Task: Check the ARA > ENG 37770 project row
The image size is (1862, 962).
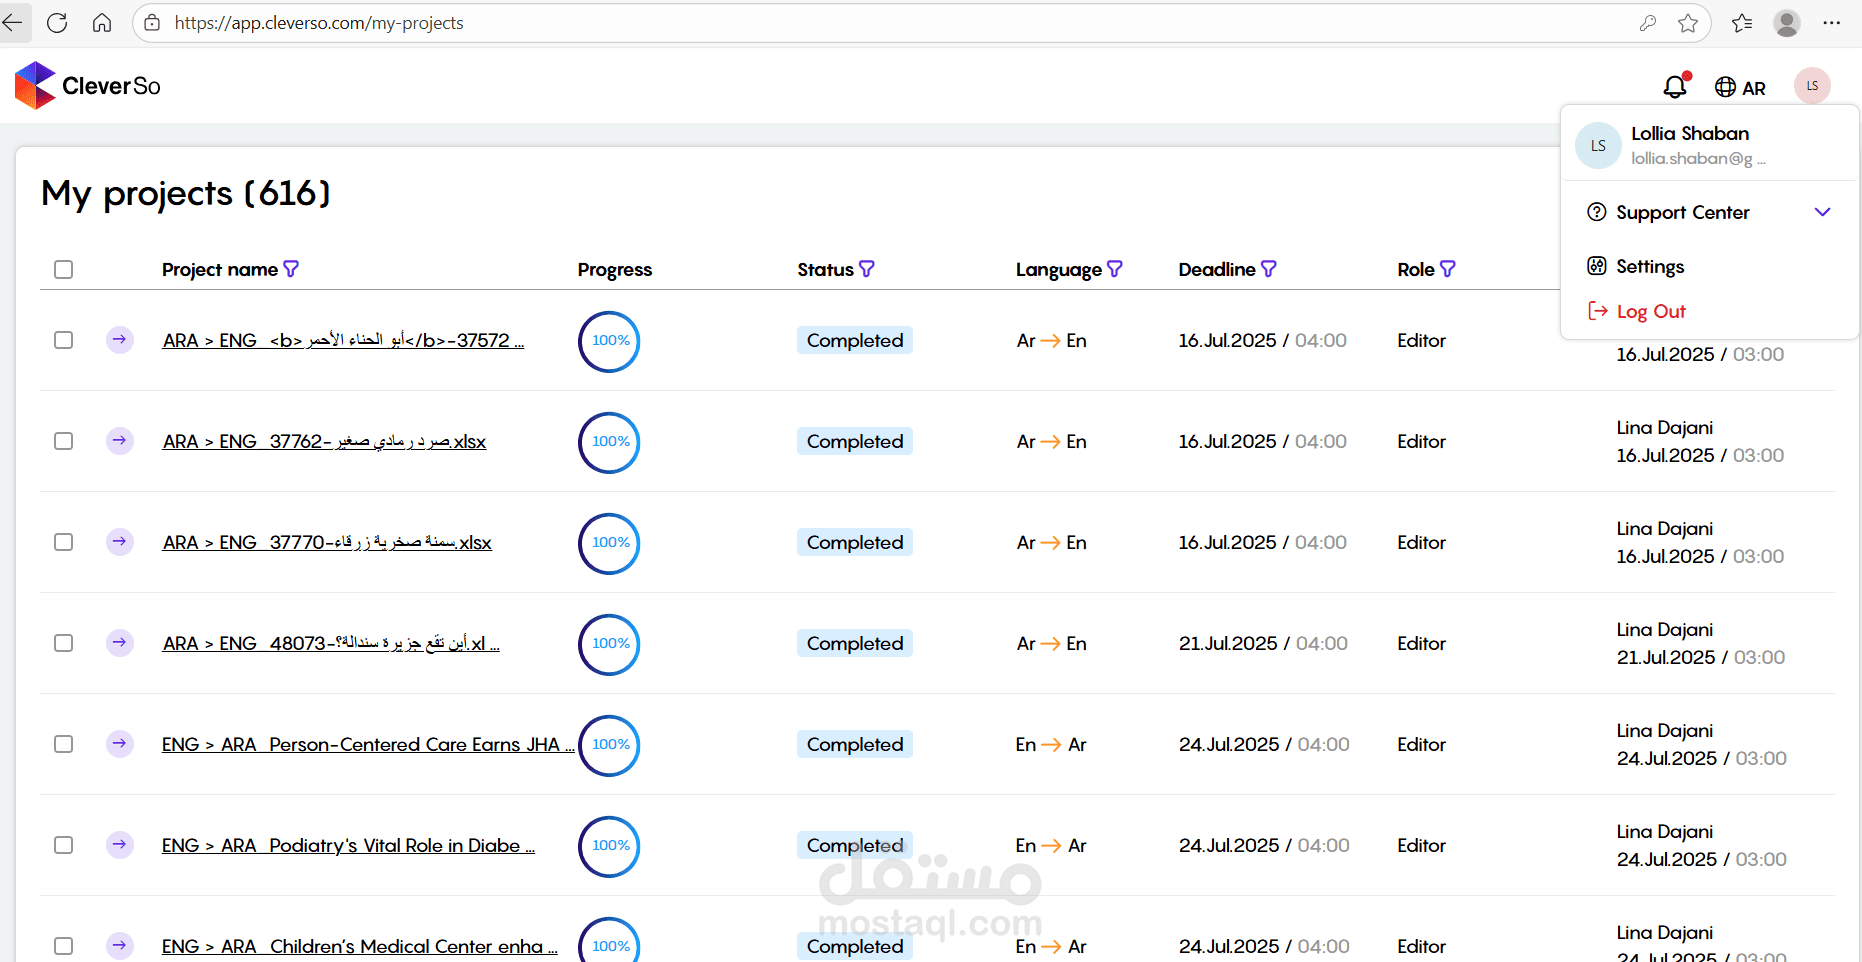Action: tap(64, 542)
